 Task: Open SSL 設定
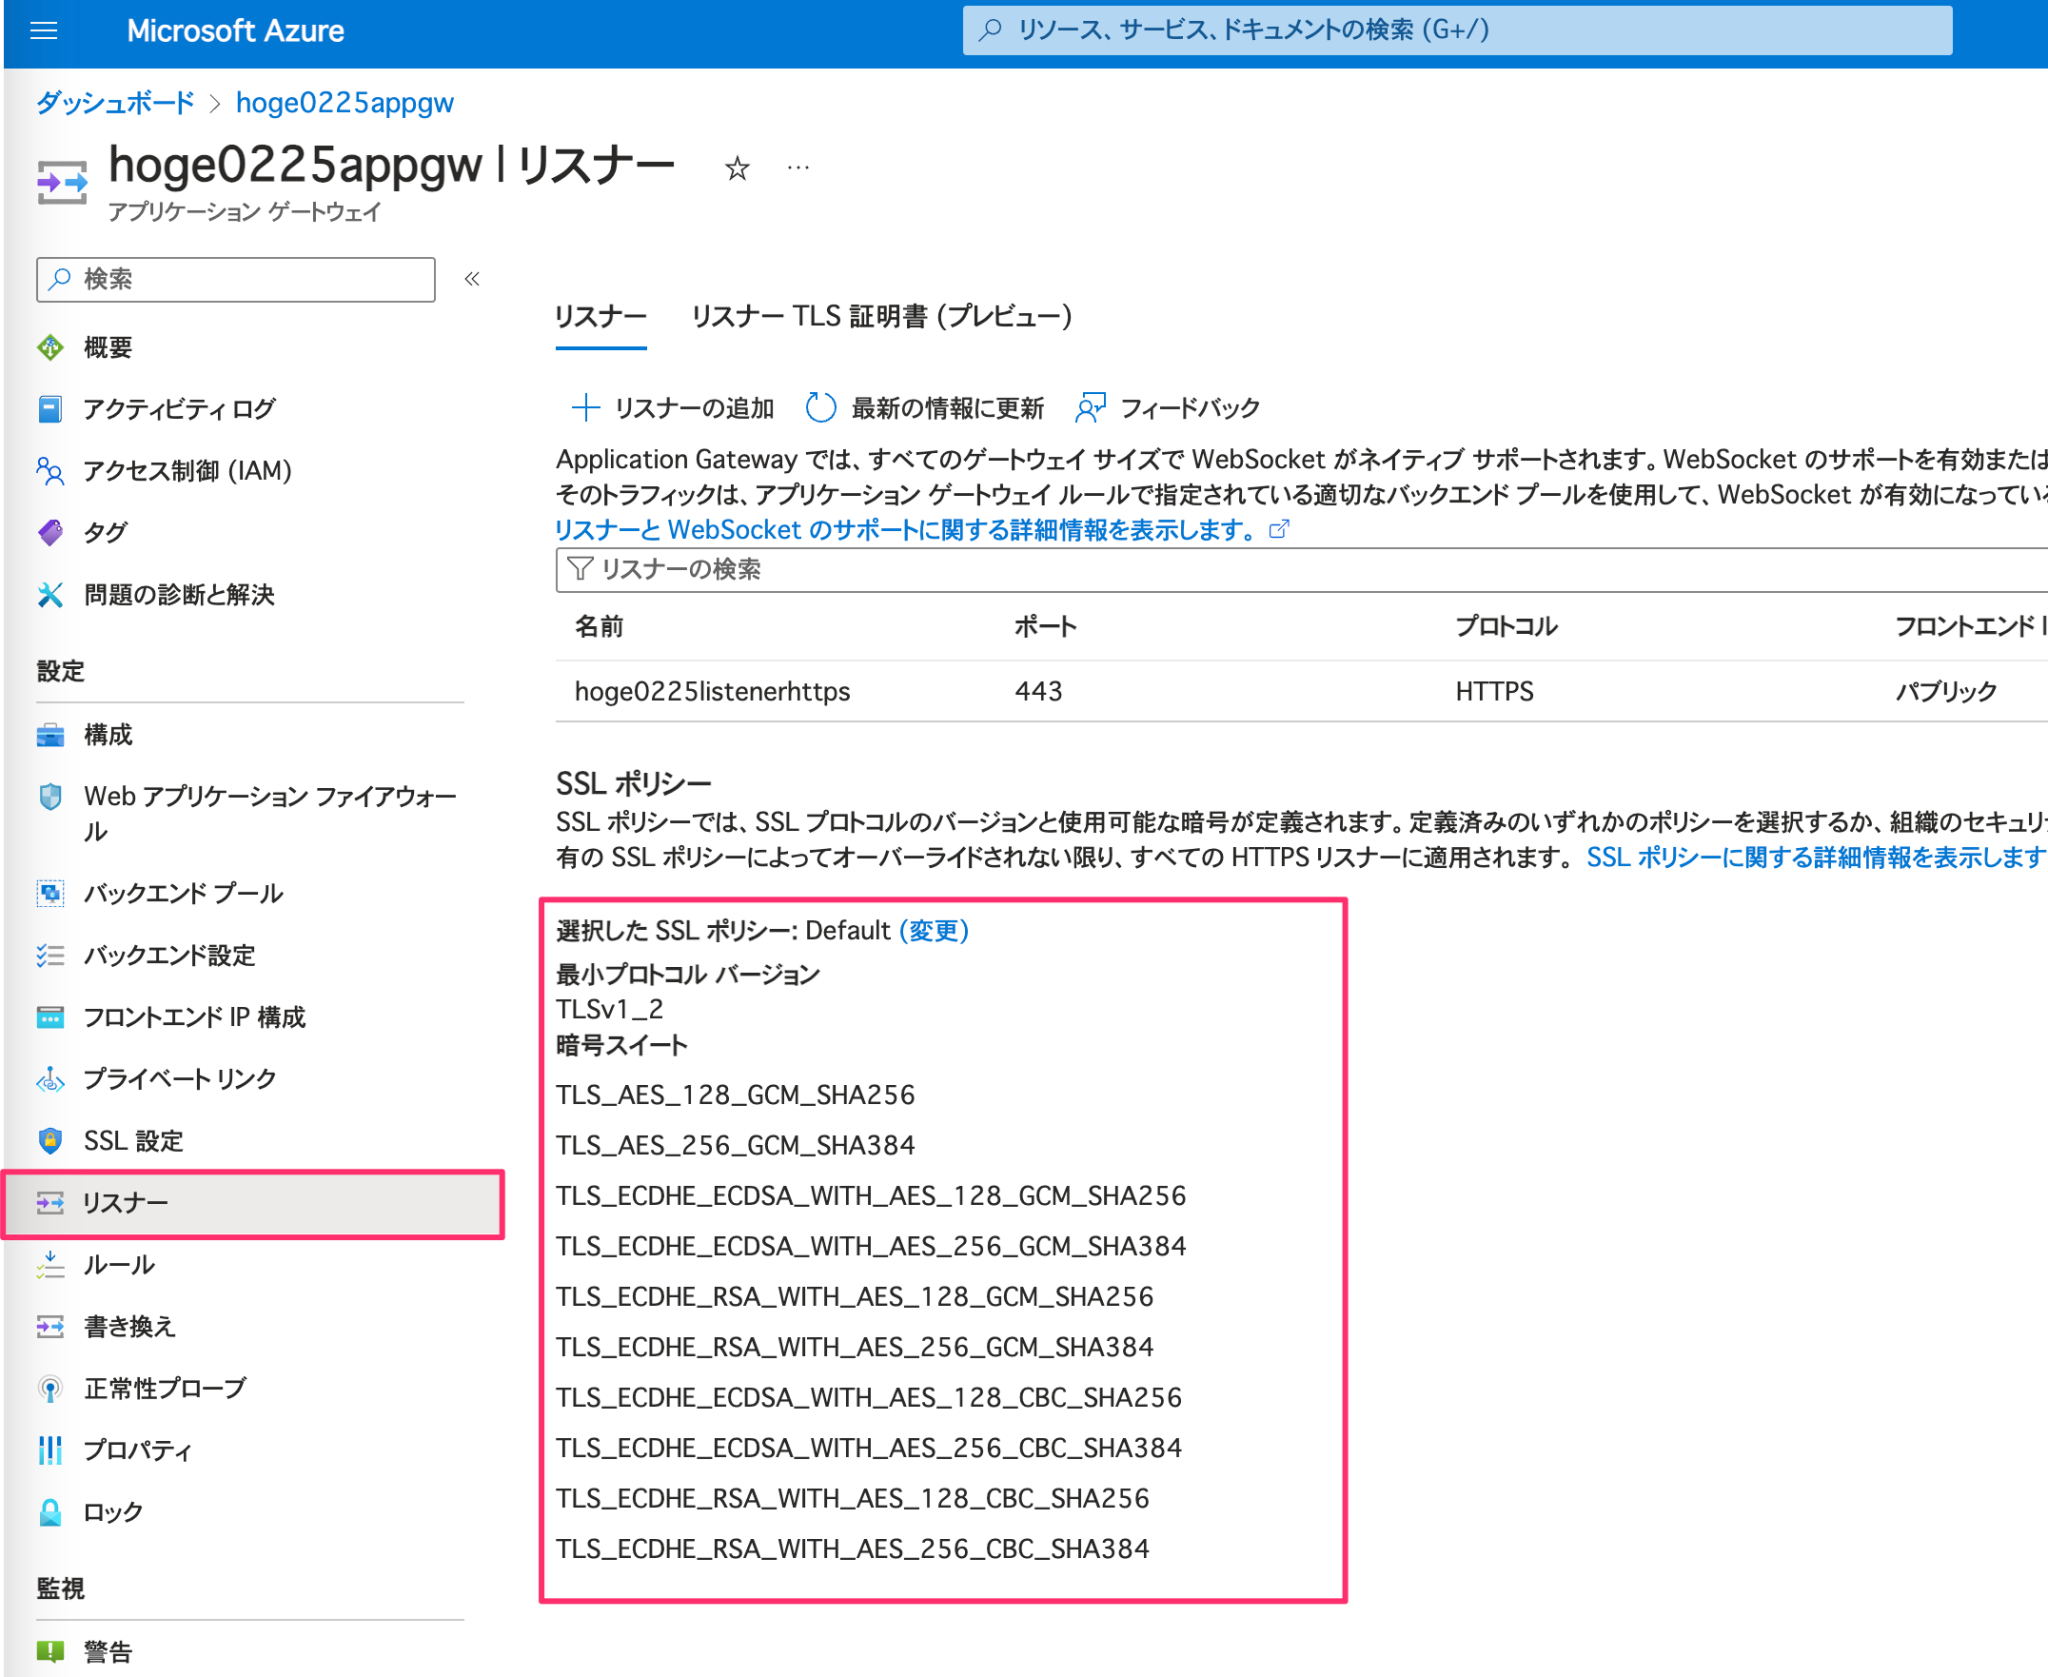[133, 1140]
